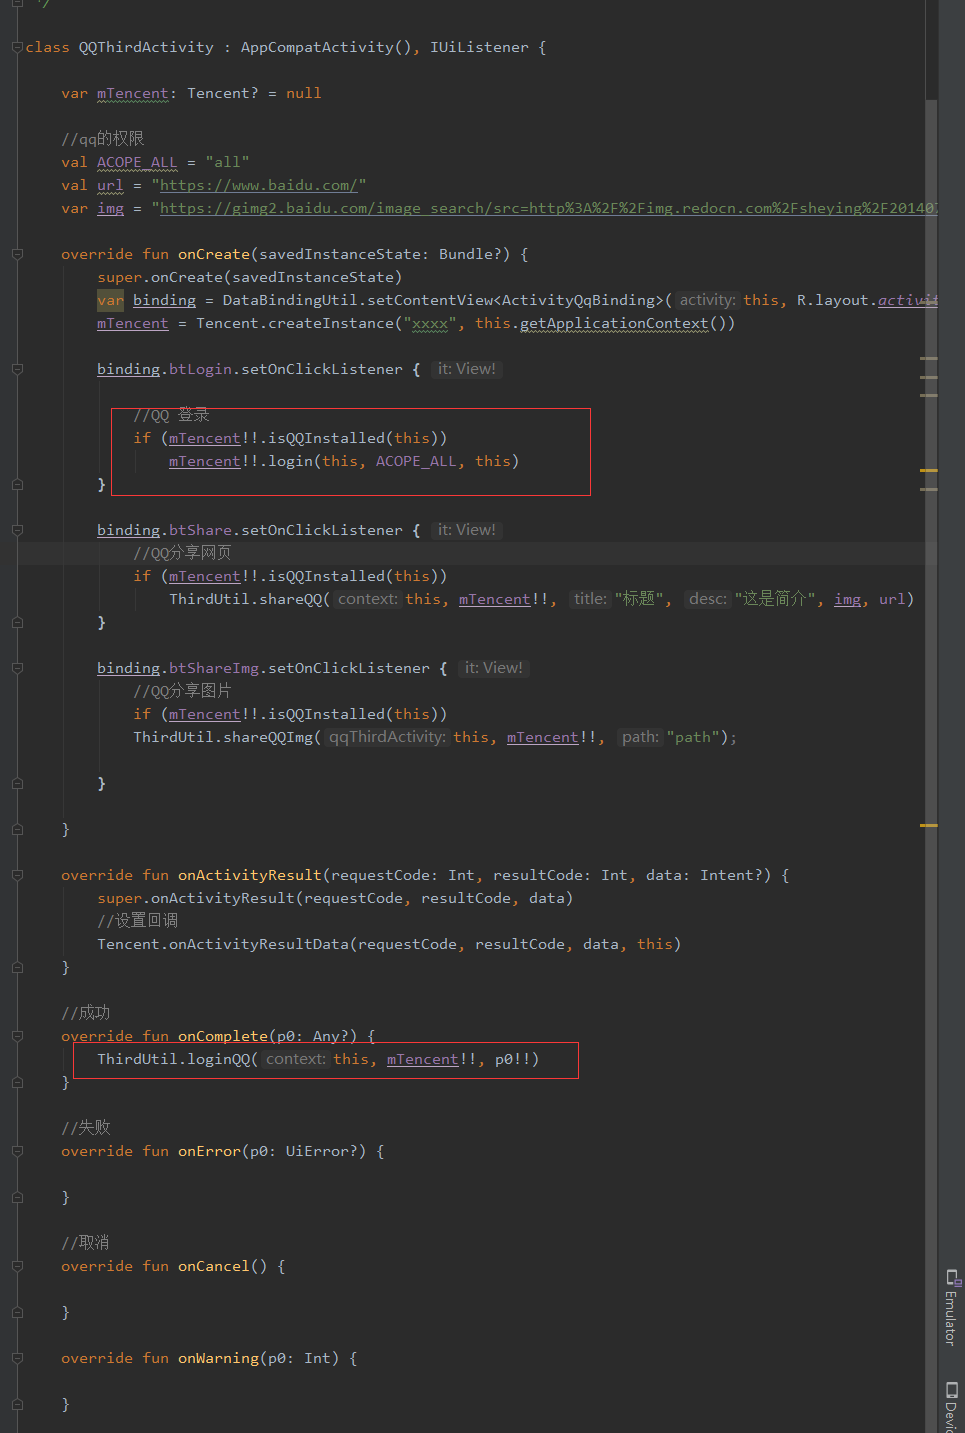Click the Intent? parameter type

(731, 875)
